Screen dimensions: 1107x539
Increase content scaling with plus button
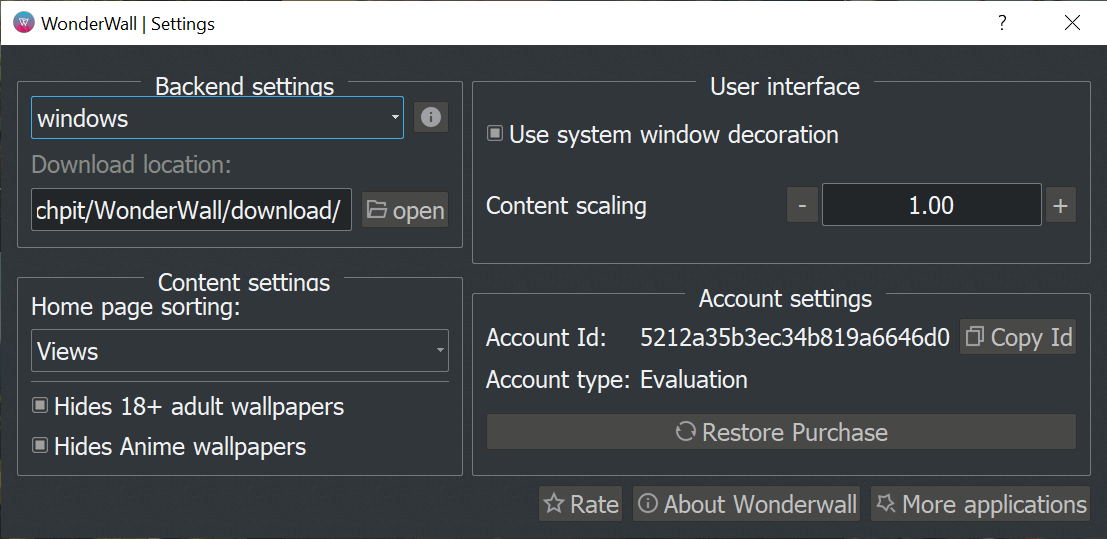coord(1060,206)
